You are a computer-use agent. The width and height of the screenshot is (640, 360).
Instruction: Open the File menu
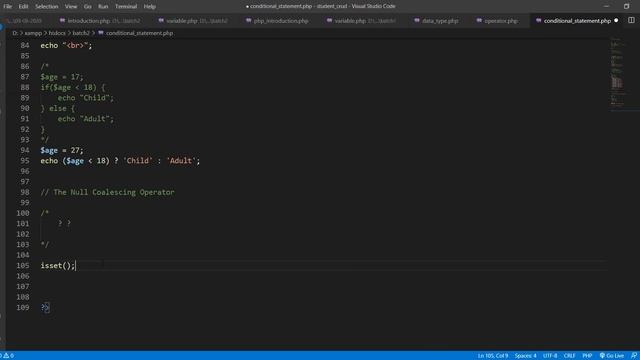7,7
